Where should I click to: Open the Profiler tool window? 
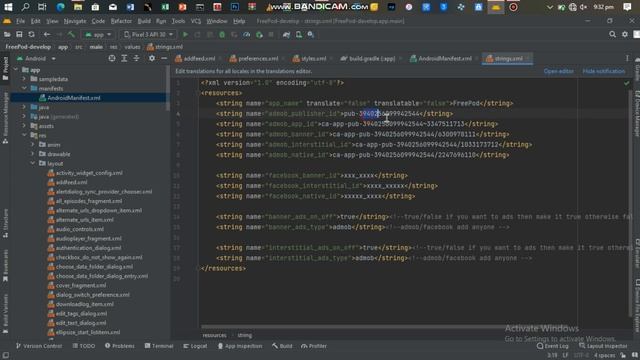tap(313, 346)
